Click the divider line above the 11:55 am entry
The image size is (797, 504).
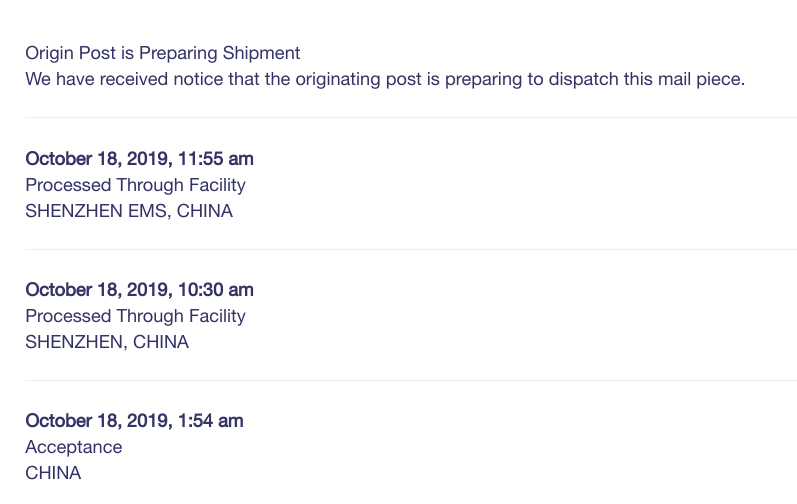(x=411, y=117)
